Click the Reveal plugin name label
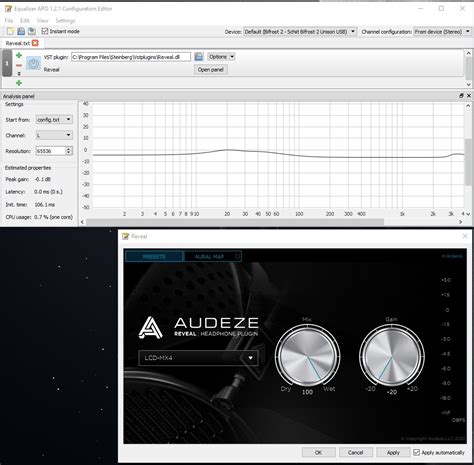Viewport: 474px width, 465px height. (51, 70)
